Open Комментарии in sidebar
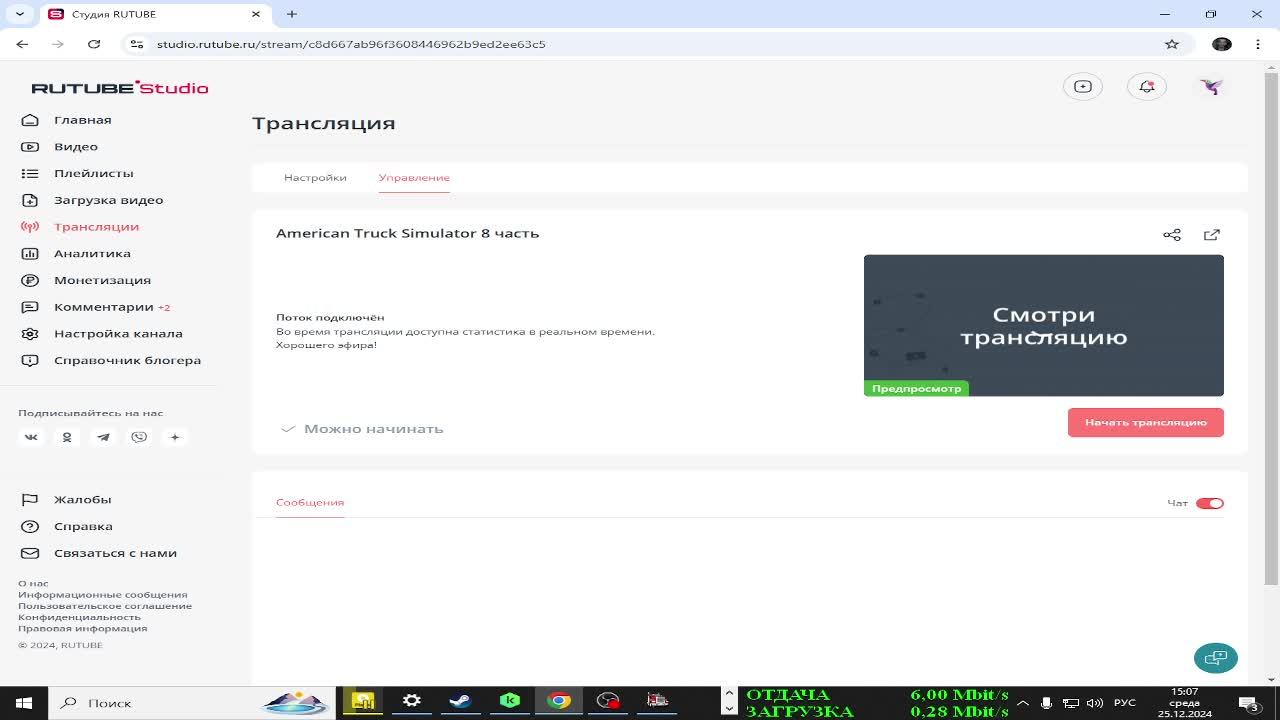Image resolution: width=1280 pixels, height=720 pixels. click(x=104, y=307)
